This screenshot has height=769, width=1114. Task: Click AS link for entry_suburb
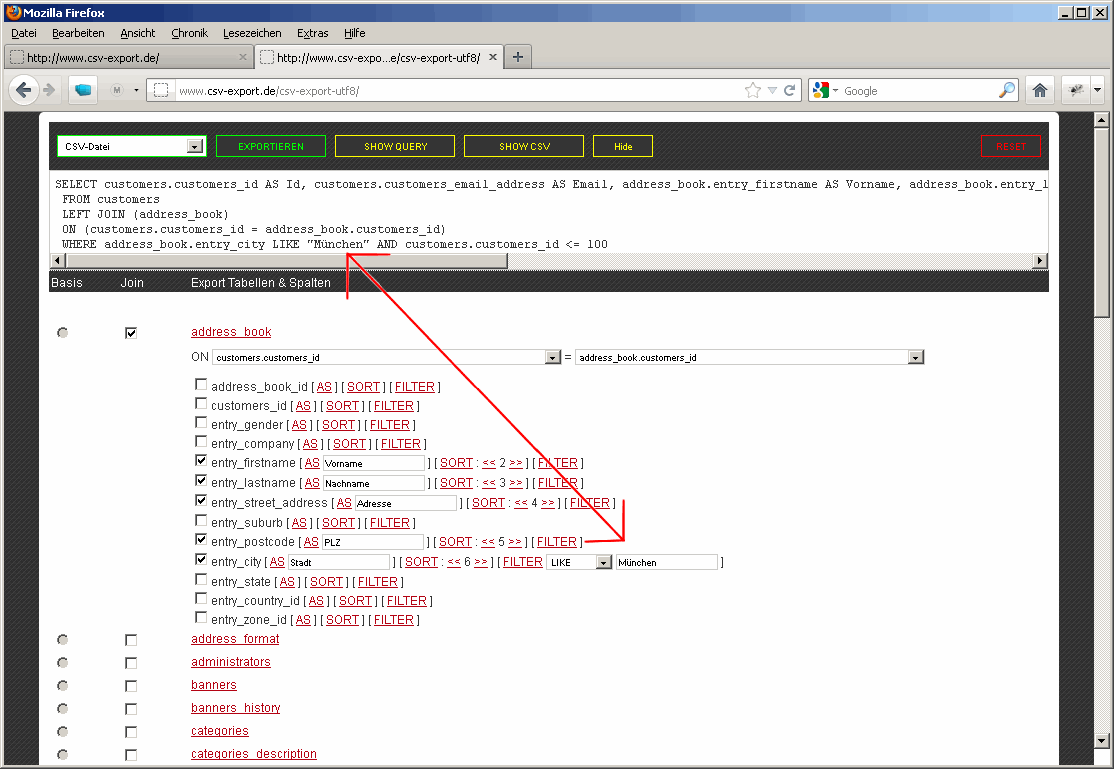[299, 523]
